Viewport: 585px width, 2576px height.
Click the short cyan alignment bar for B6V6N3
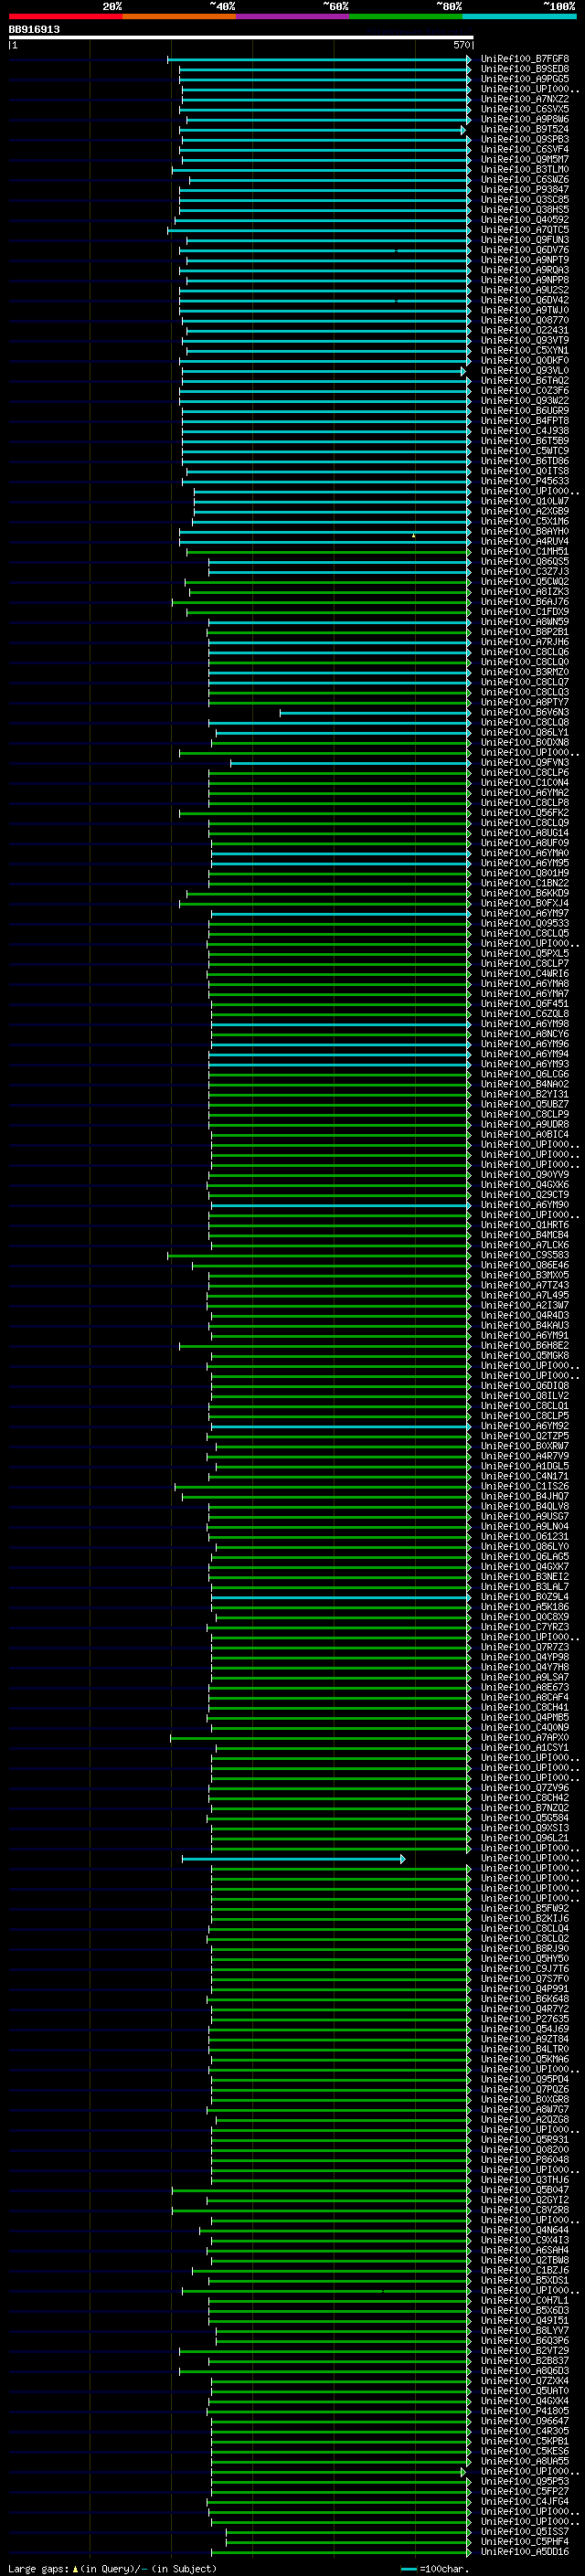point(375,713)
